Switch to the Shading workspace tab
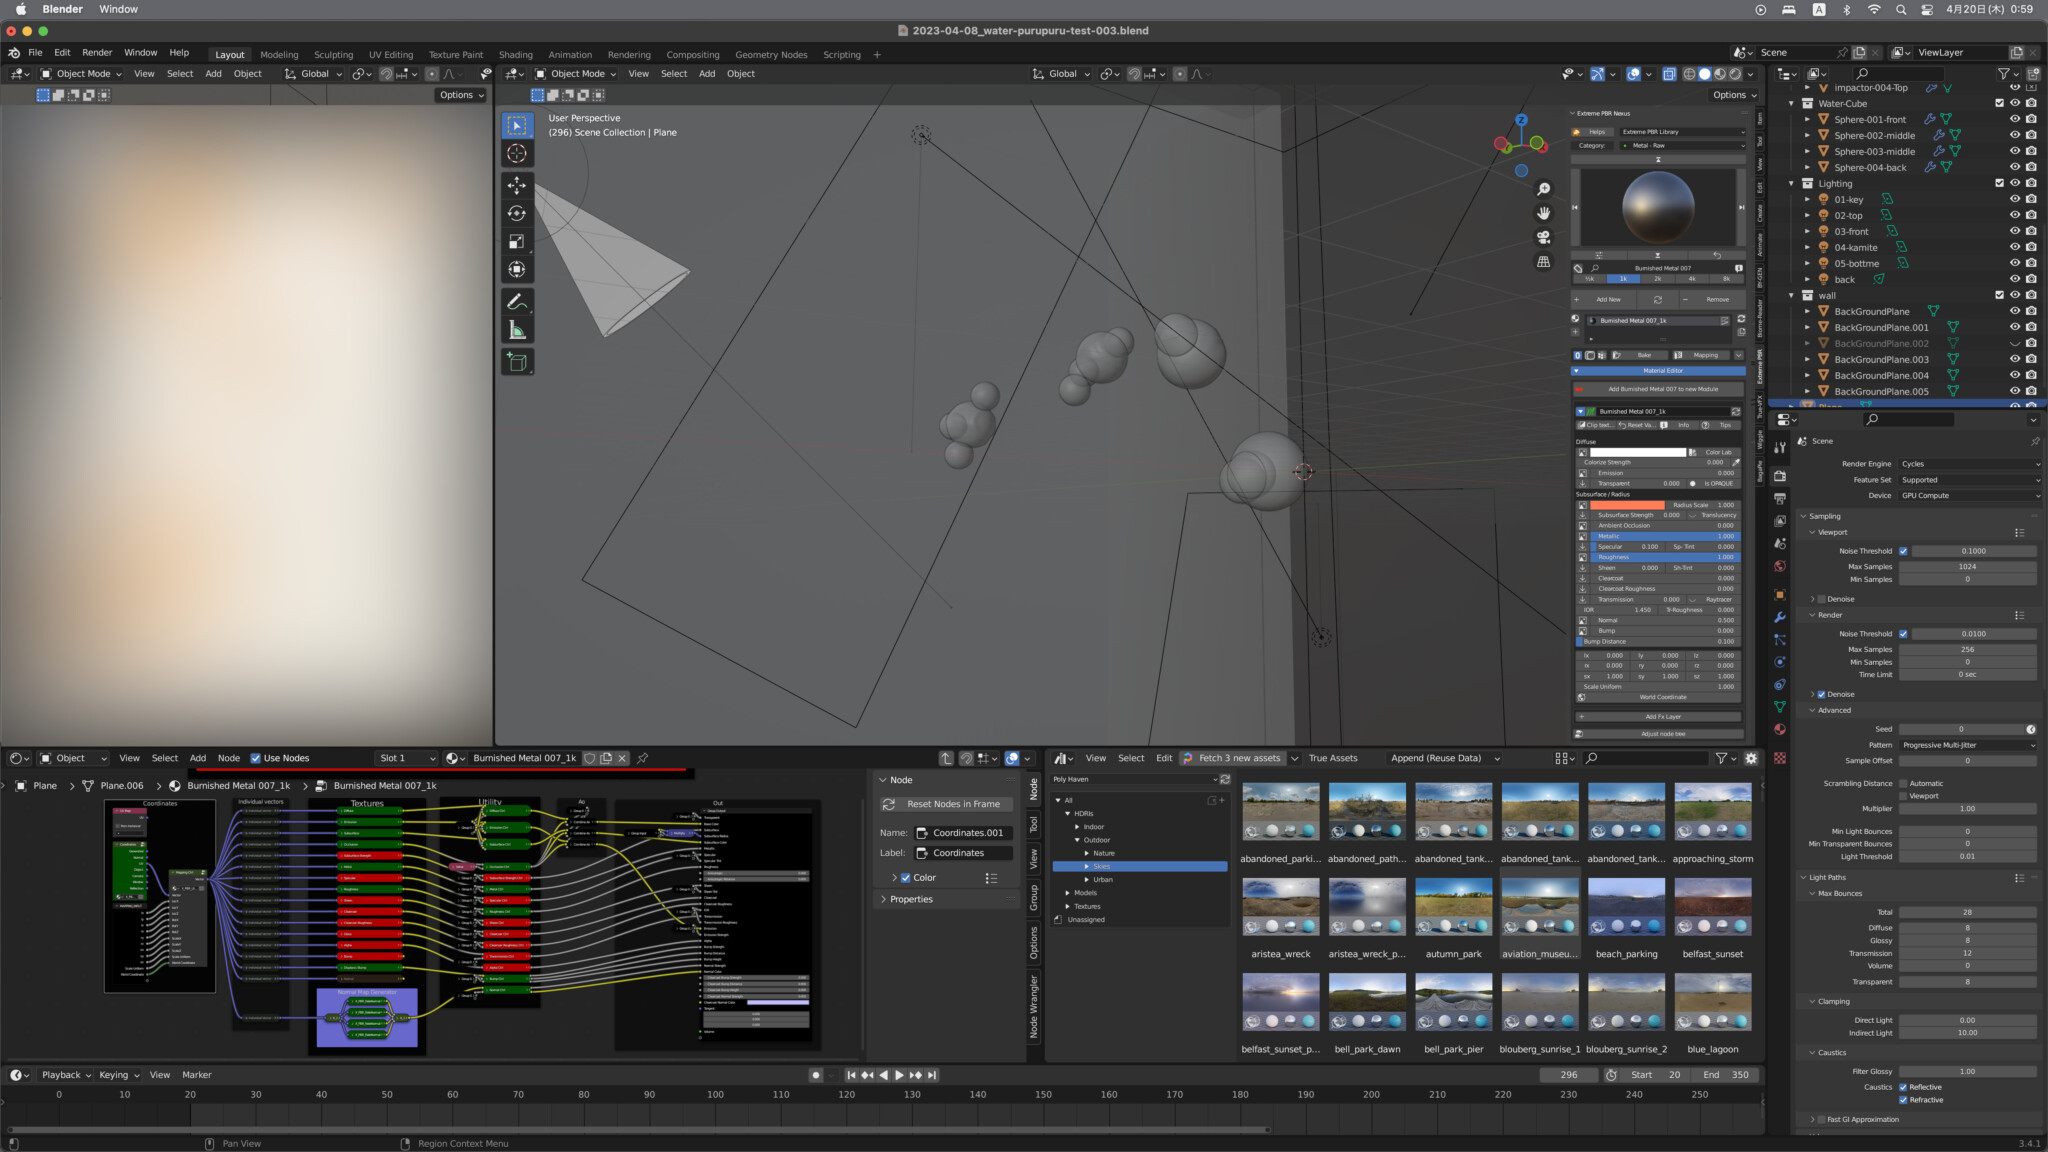This screenshot has width=2048, height=1152. [x=516, y=55]
